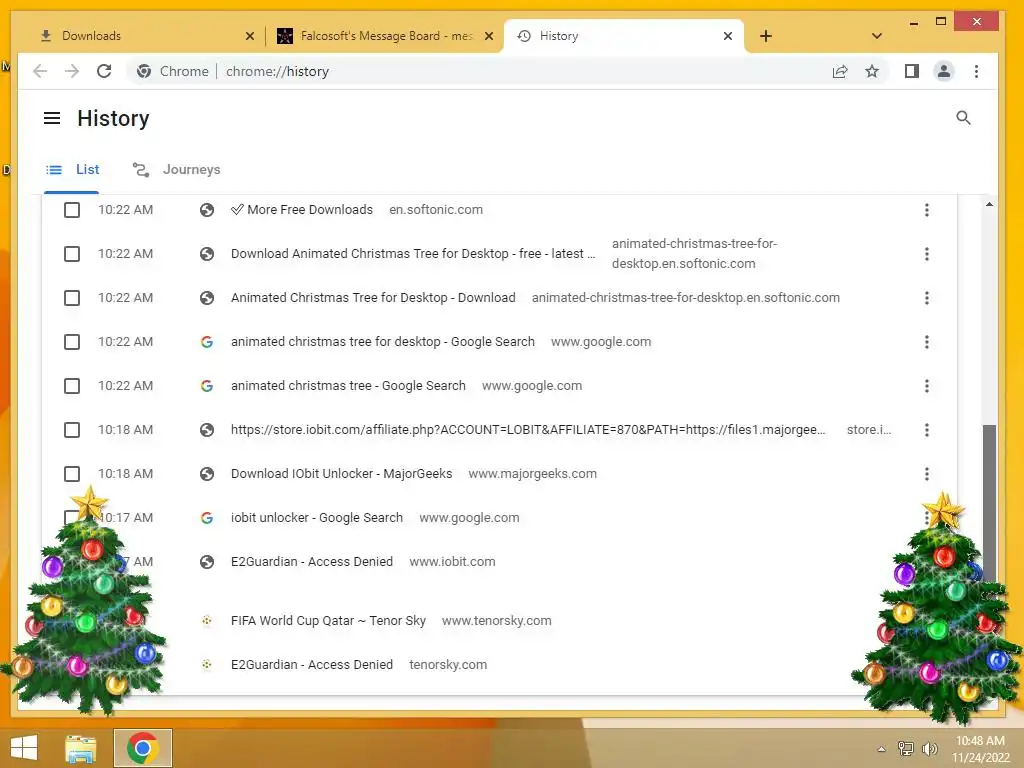Open actions menu for More Free Downloads

point(926,210)
